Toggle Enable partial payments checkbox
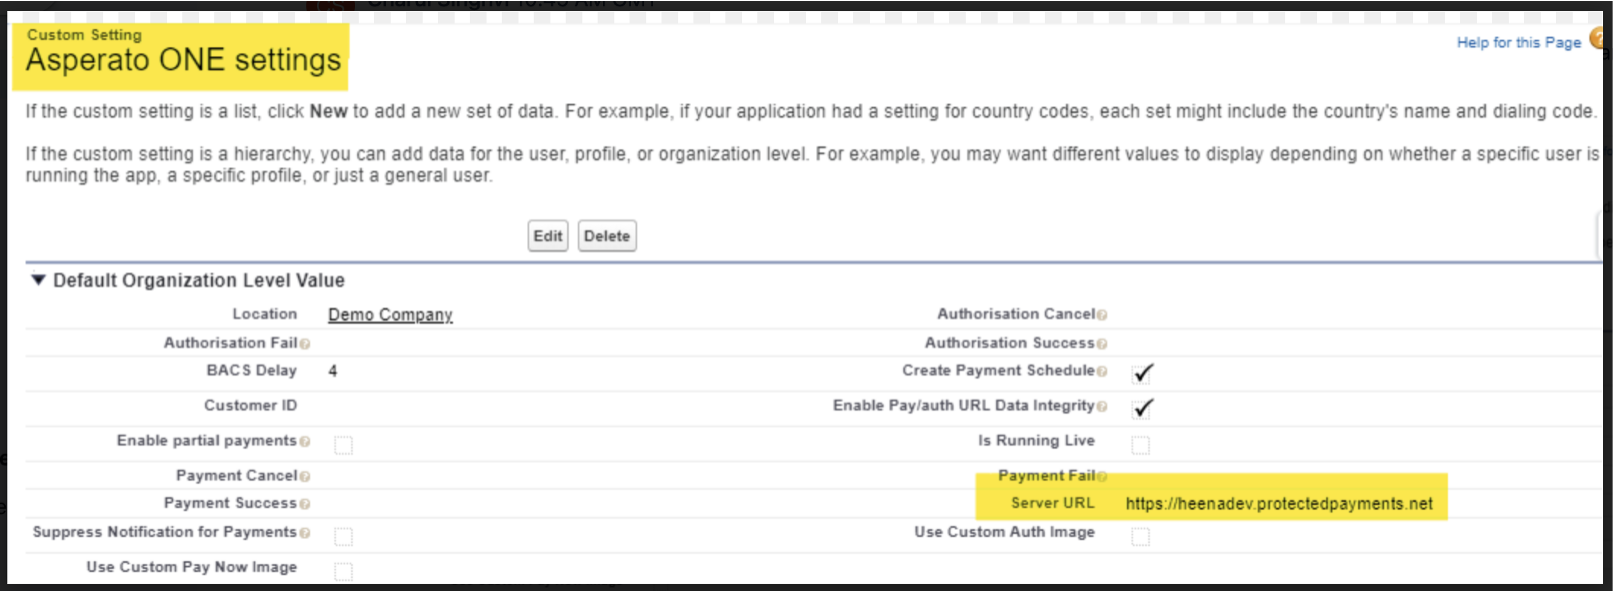Image resolution: width=1613 pixels, height=591 pixels. tap(343, 445)
